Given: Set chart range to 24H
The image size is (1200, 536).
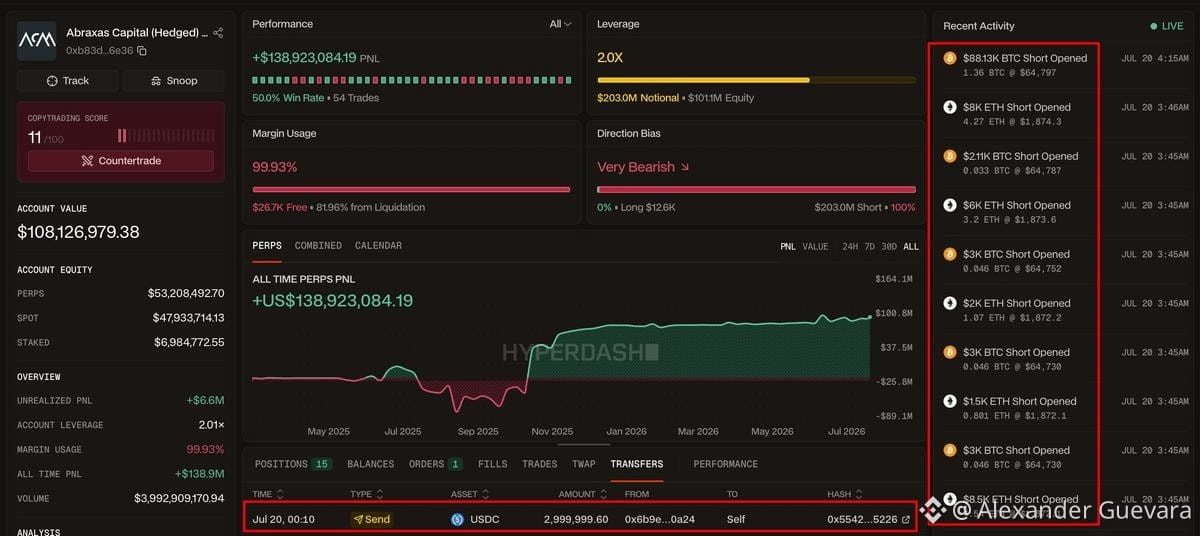Looking at the screenshot, I should (850, 246).
